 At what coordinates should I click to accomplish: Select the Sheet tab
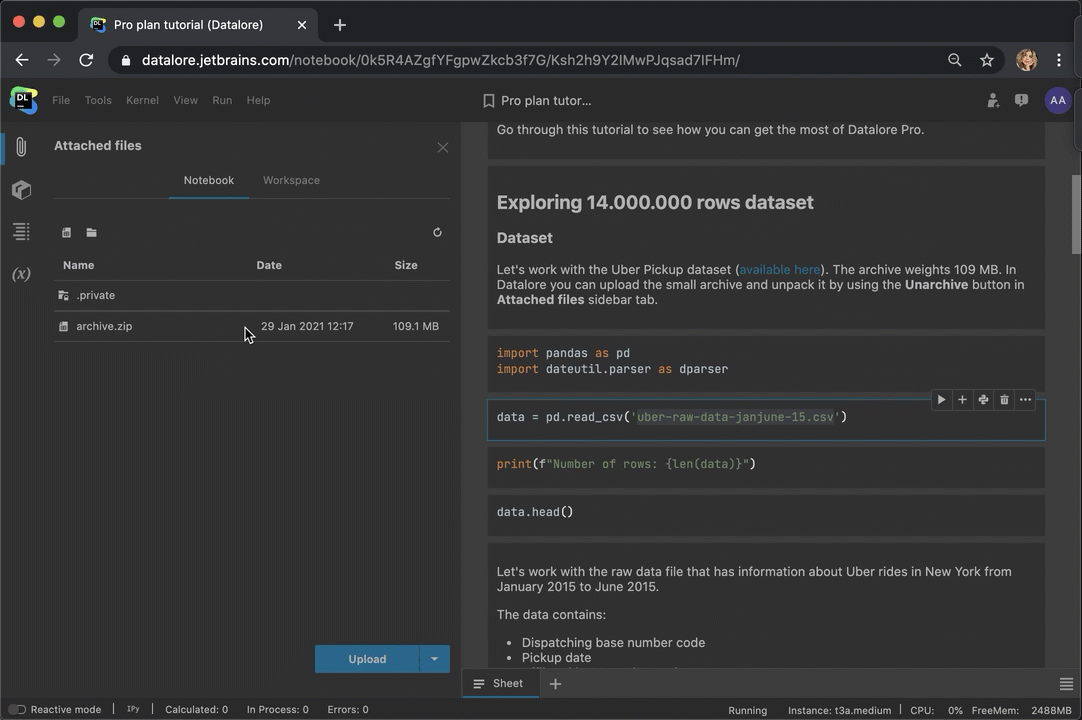click(500, 683)
